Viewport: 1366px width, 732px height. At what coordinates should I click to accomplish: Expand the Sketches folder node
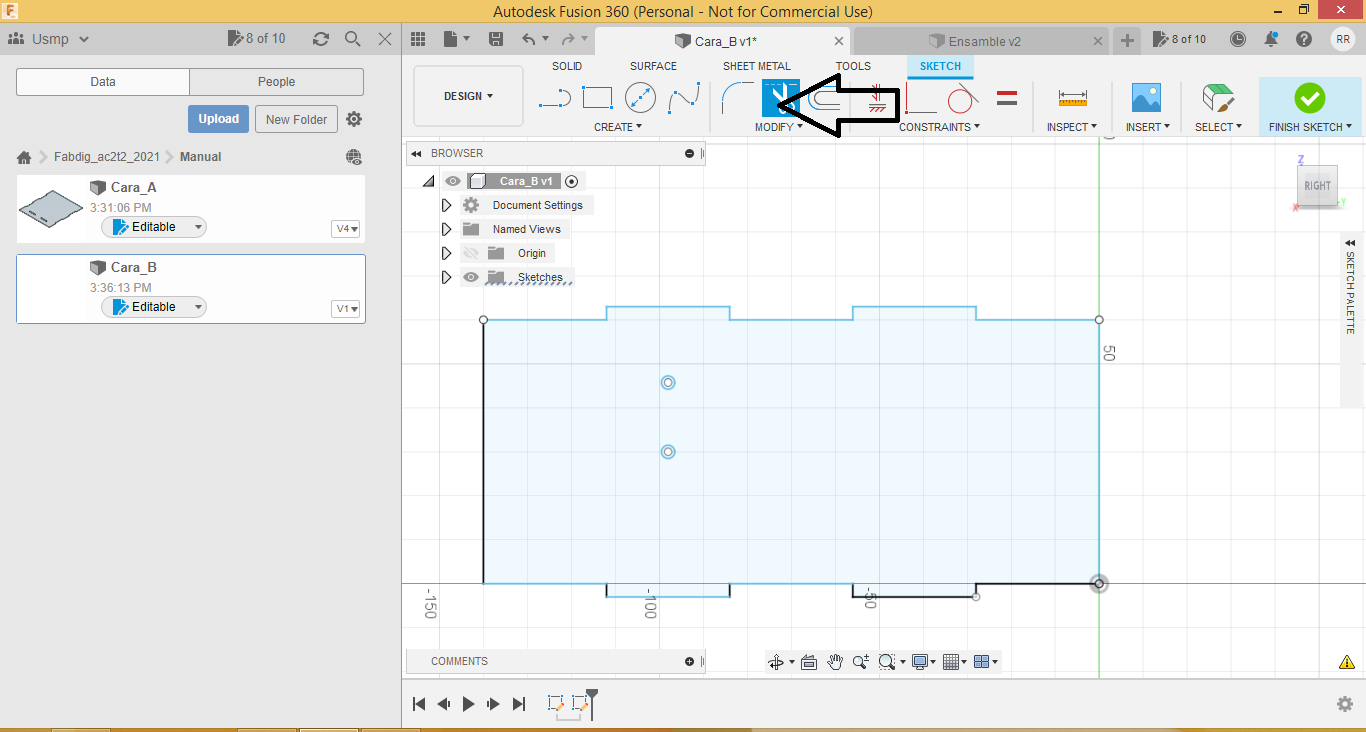click(446, 277)
